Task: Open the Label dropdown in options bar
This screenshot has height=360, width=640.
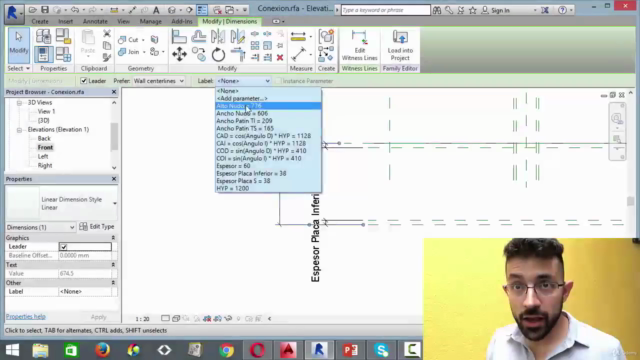Action: 244,81
